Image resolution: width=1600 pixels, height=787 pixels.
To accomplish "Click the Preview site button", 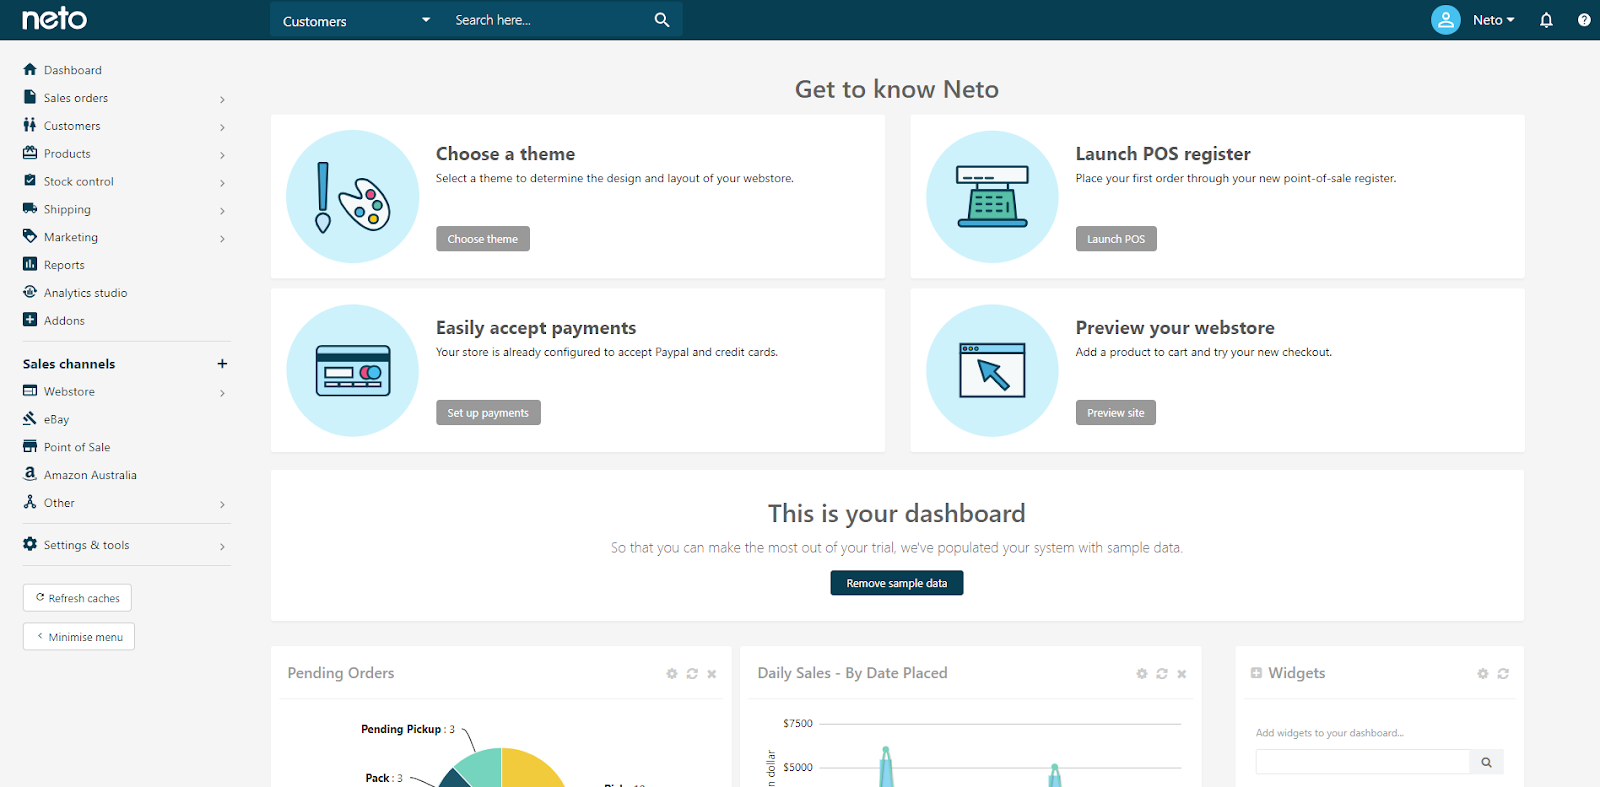I will tap(1116, 413).
